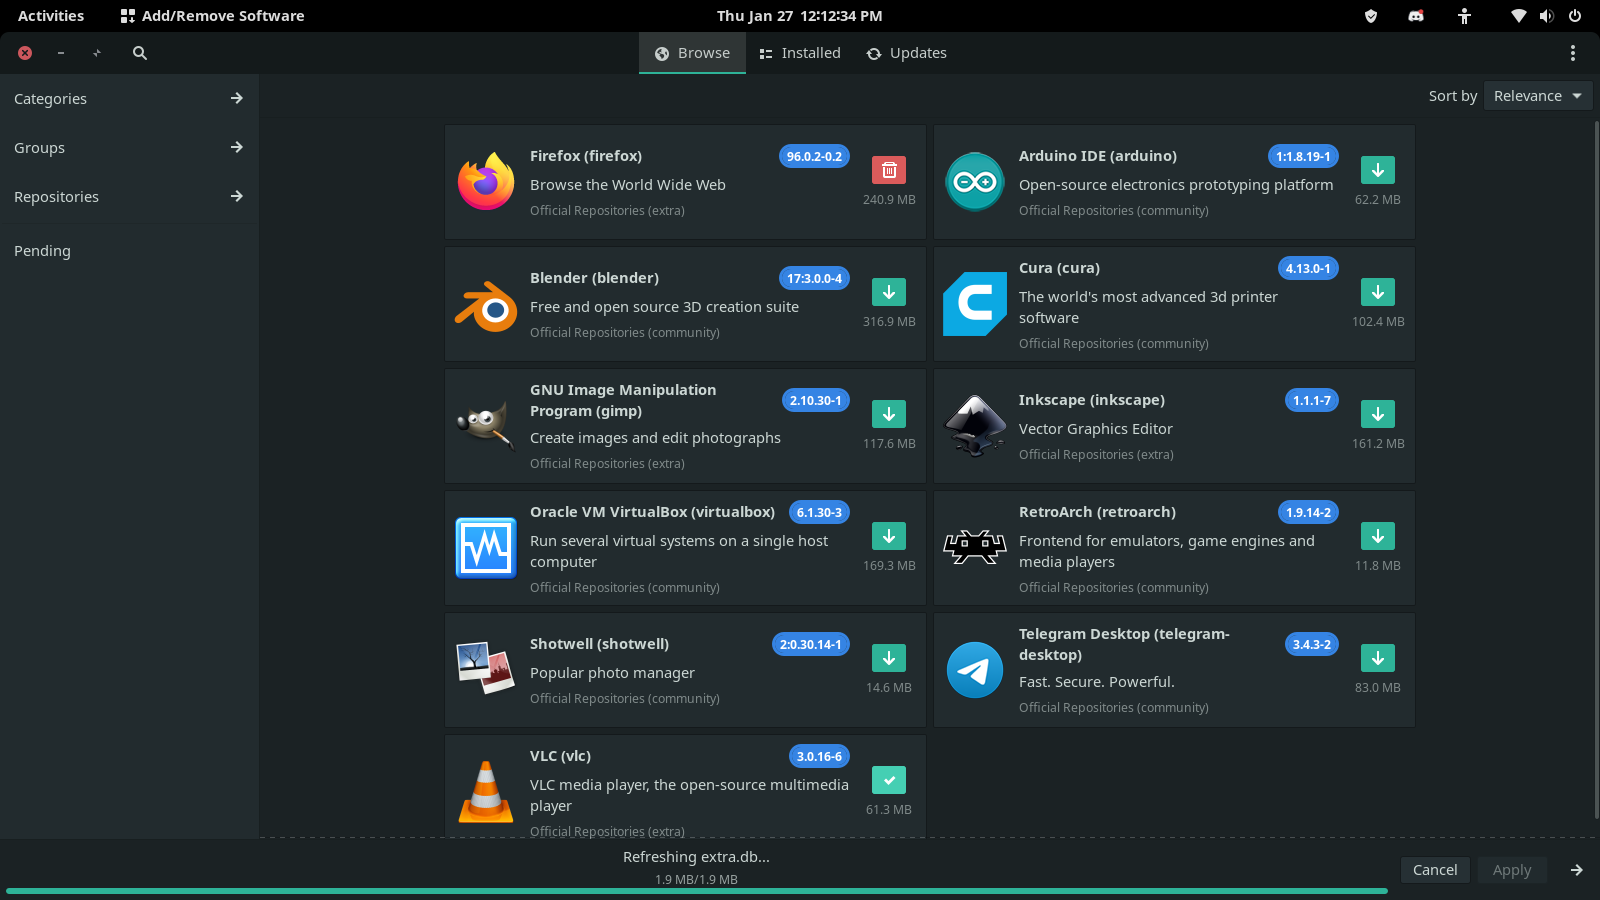This screenshot has width=1600, height=900.
Task: Click the Inkscape version badge 1.1.1-7
Action: point(1311,400)
